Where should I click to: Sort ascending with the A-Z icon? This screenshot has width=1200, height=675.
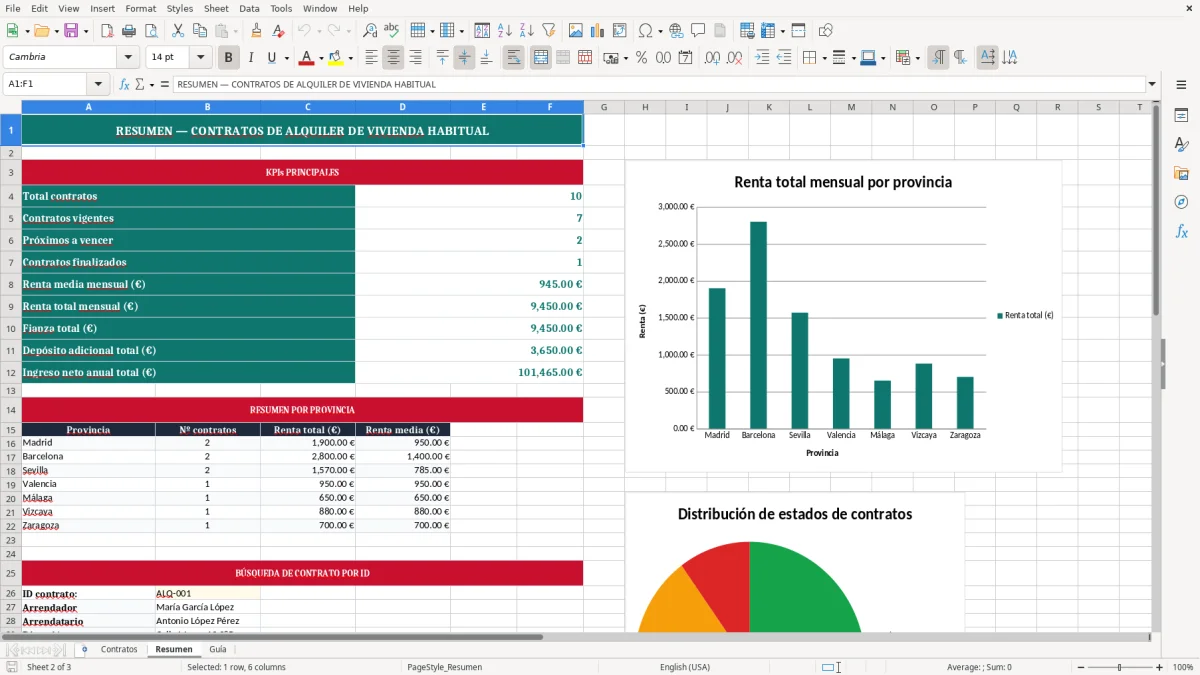(504, 31)
